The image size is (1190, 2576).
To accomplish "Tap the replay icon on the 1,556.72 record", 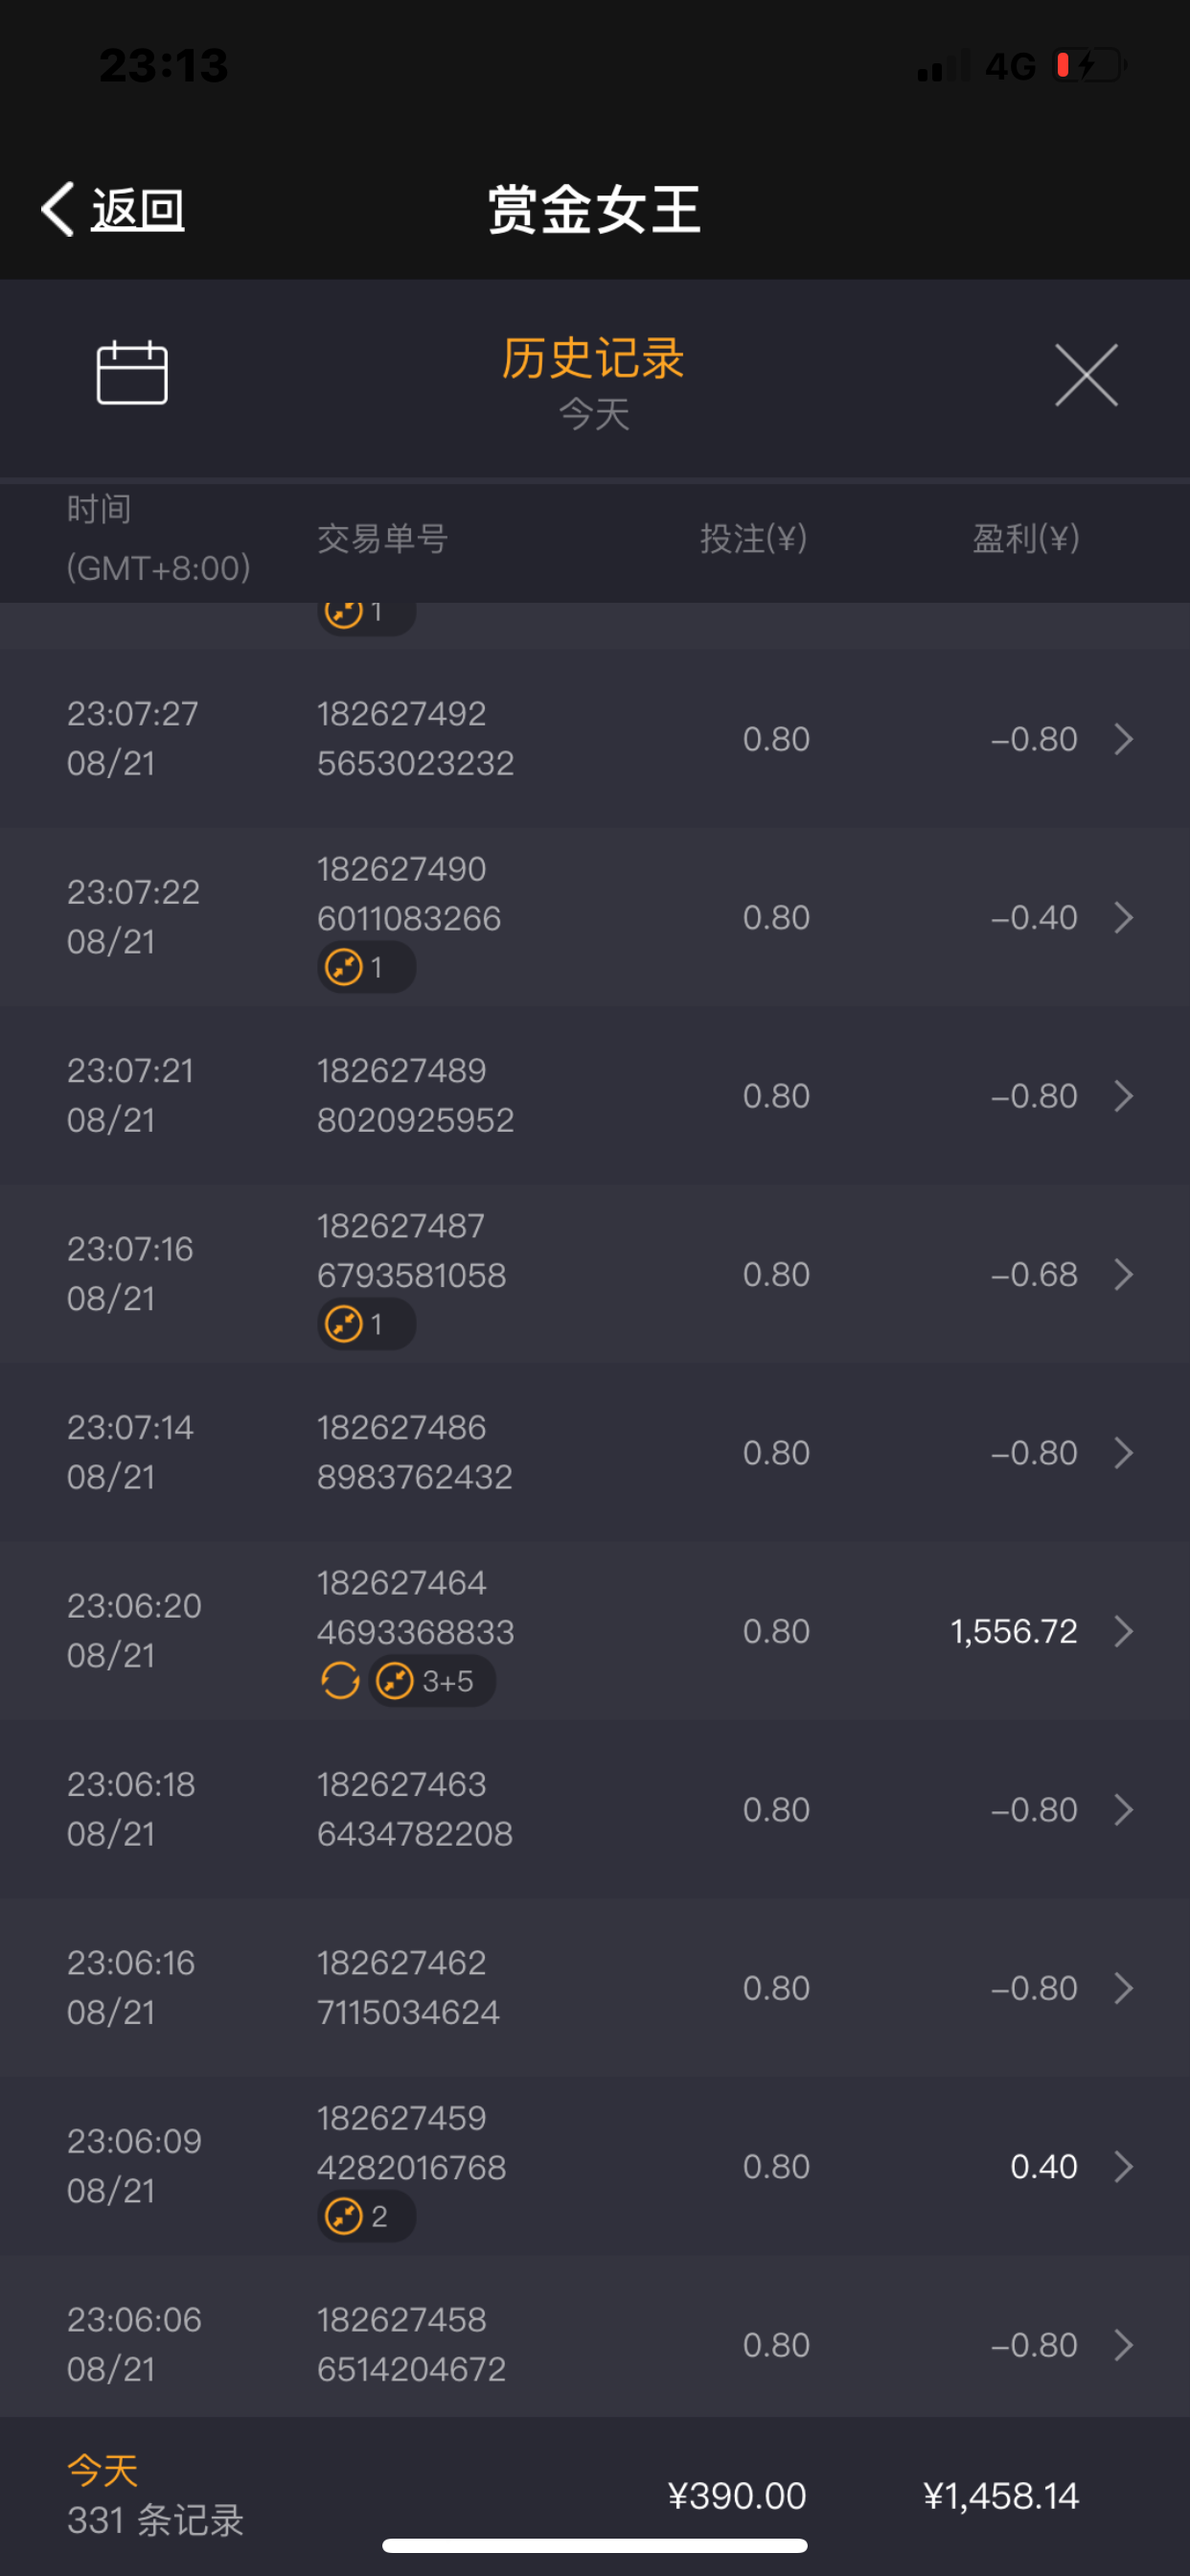I will tap(340, 1681).
